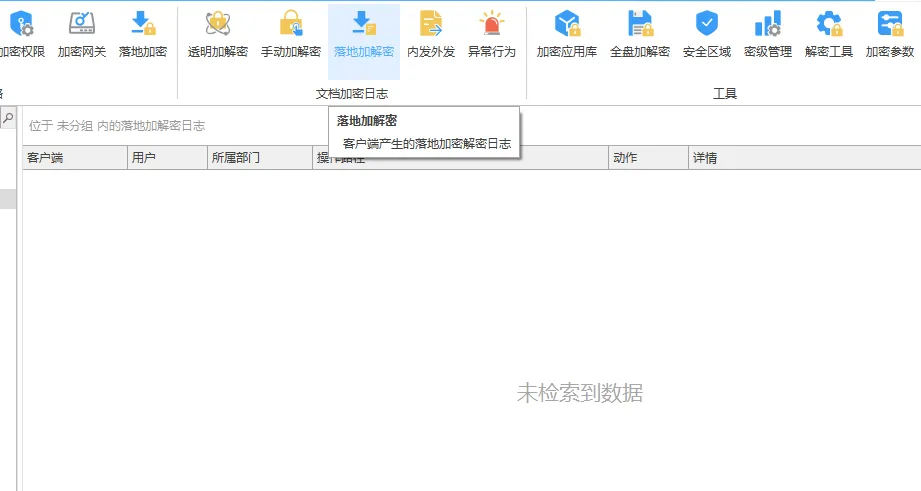The image size is (921, 491).
Task: Open 安全区域 security zone shield
Action: pos(707,35)
